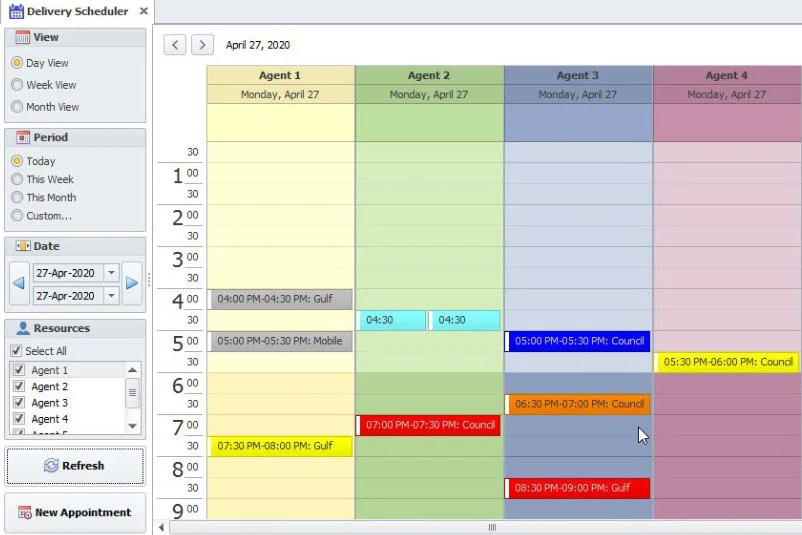Open the second date dropdown arrow
Screen dimensions: 802x535
point(111,296)
